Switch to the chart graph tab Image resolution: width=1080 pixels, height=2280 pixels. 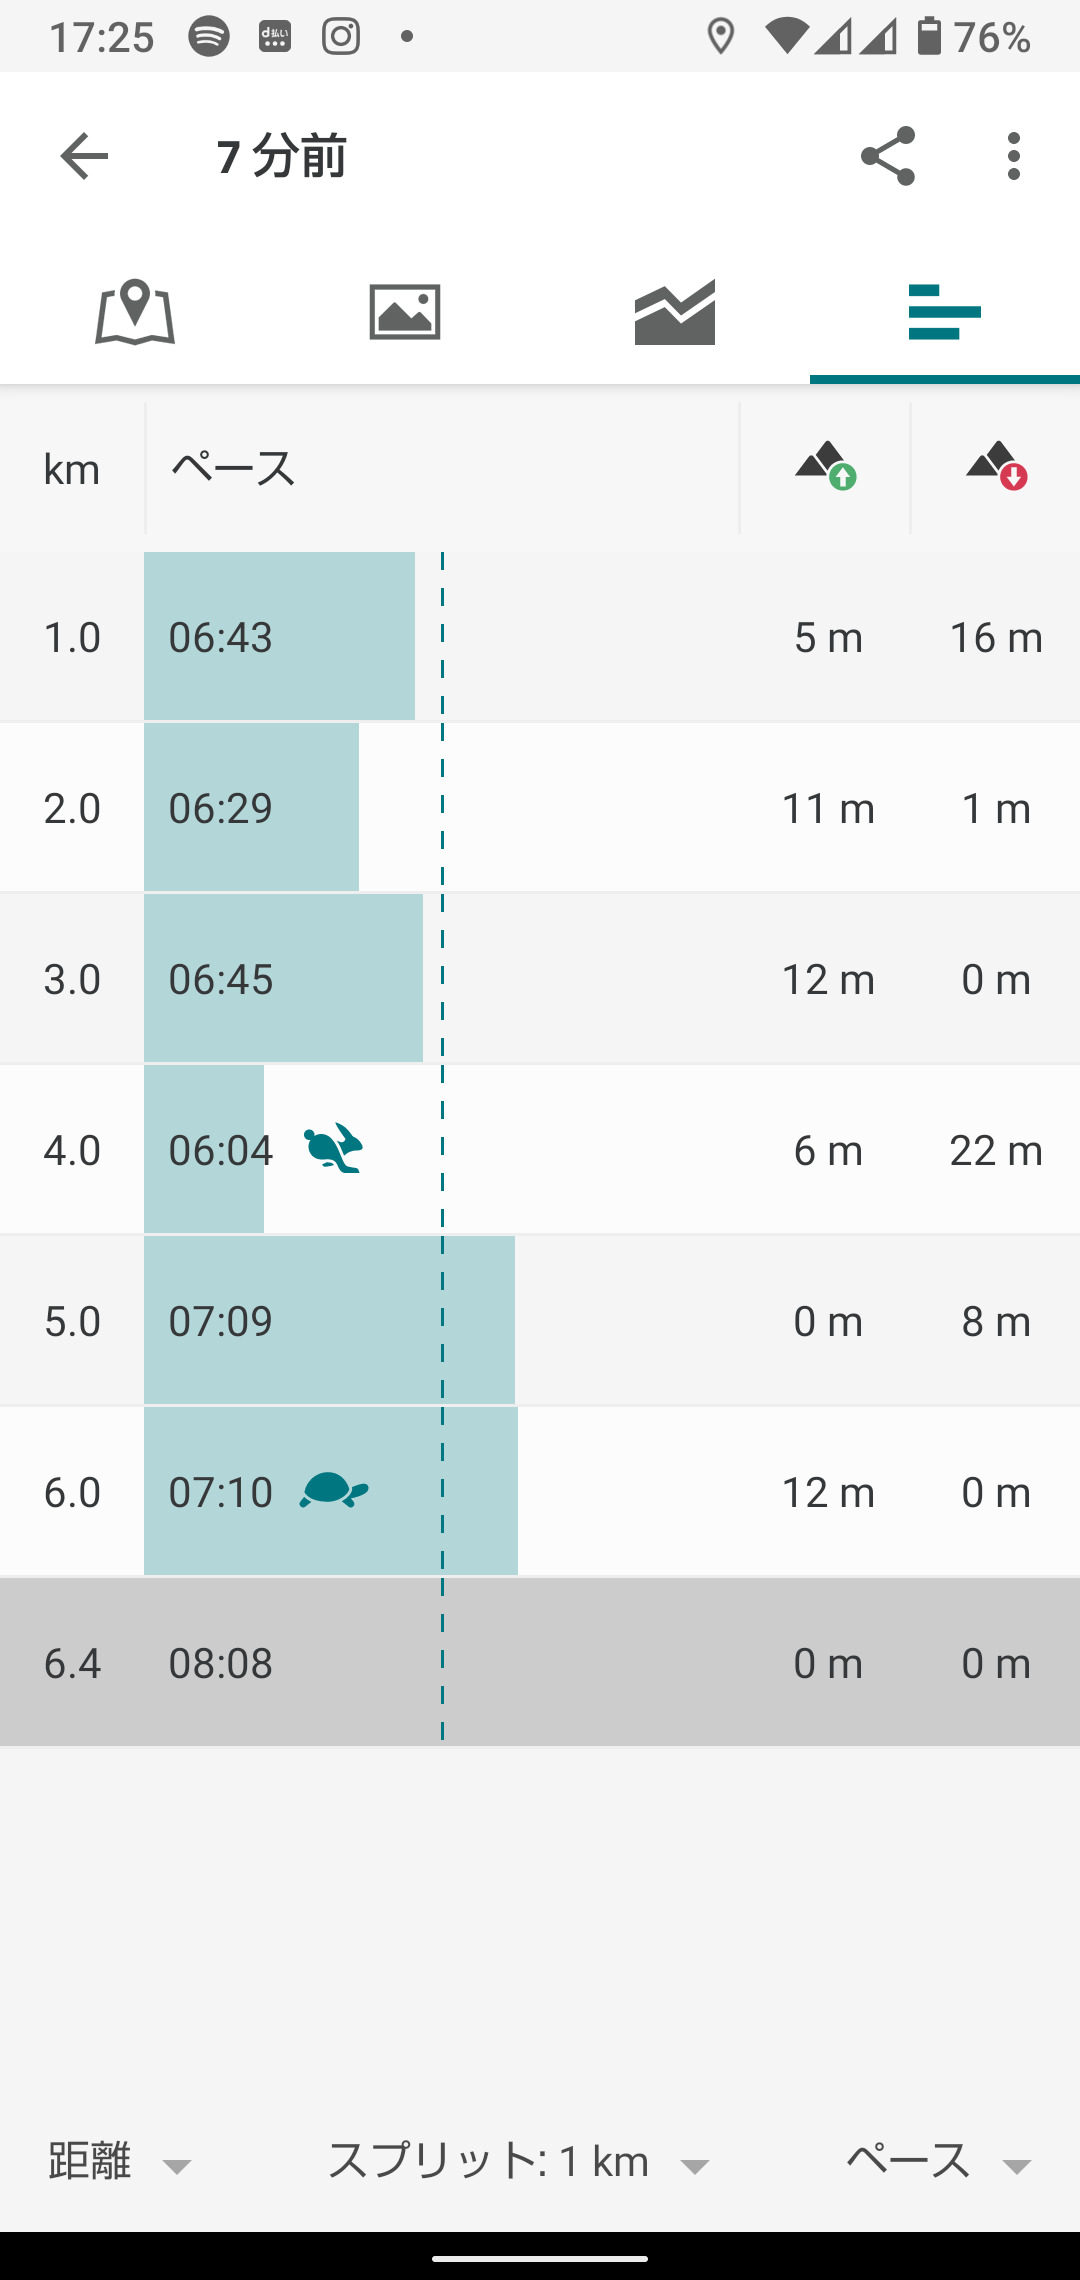[x=675, y=312]
